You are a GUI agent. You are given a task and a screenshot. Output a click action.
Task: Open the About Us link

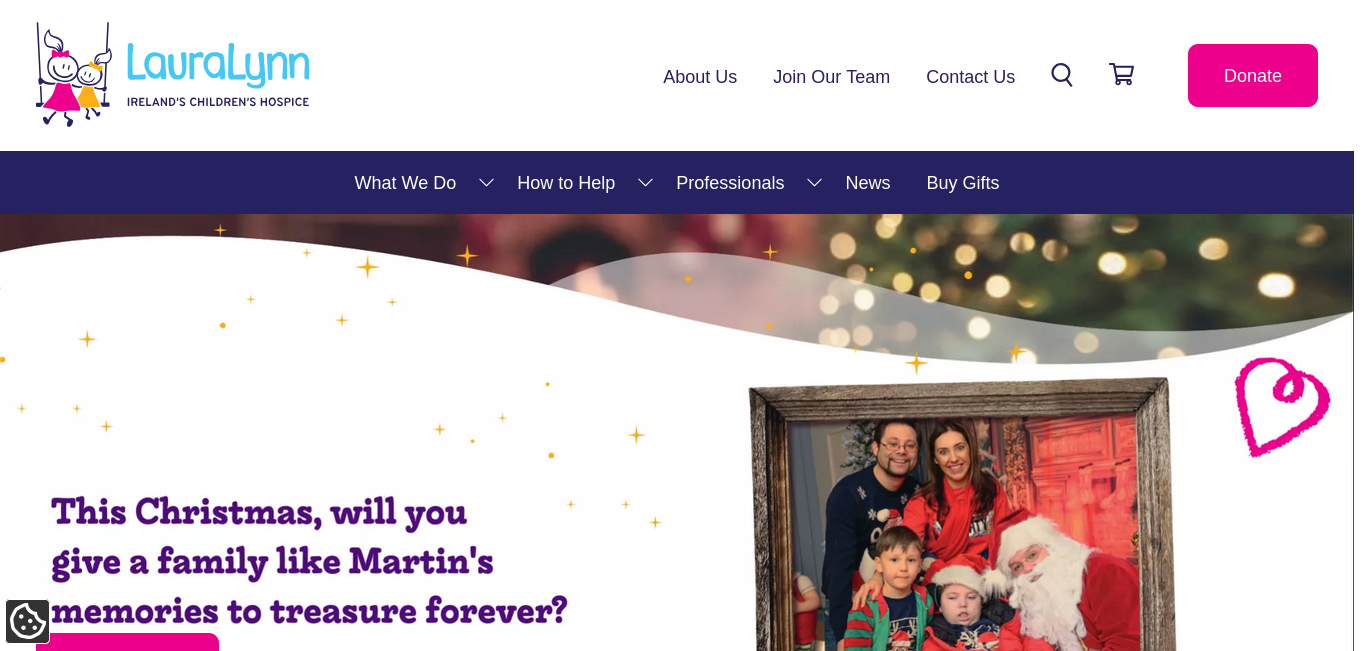[x=700, y=77]
